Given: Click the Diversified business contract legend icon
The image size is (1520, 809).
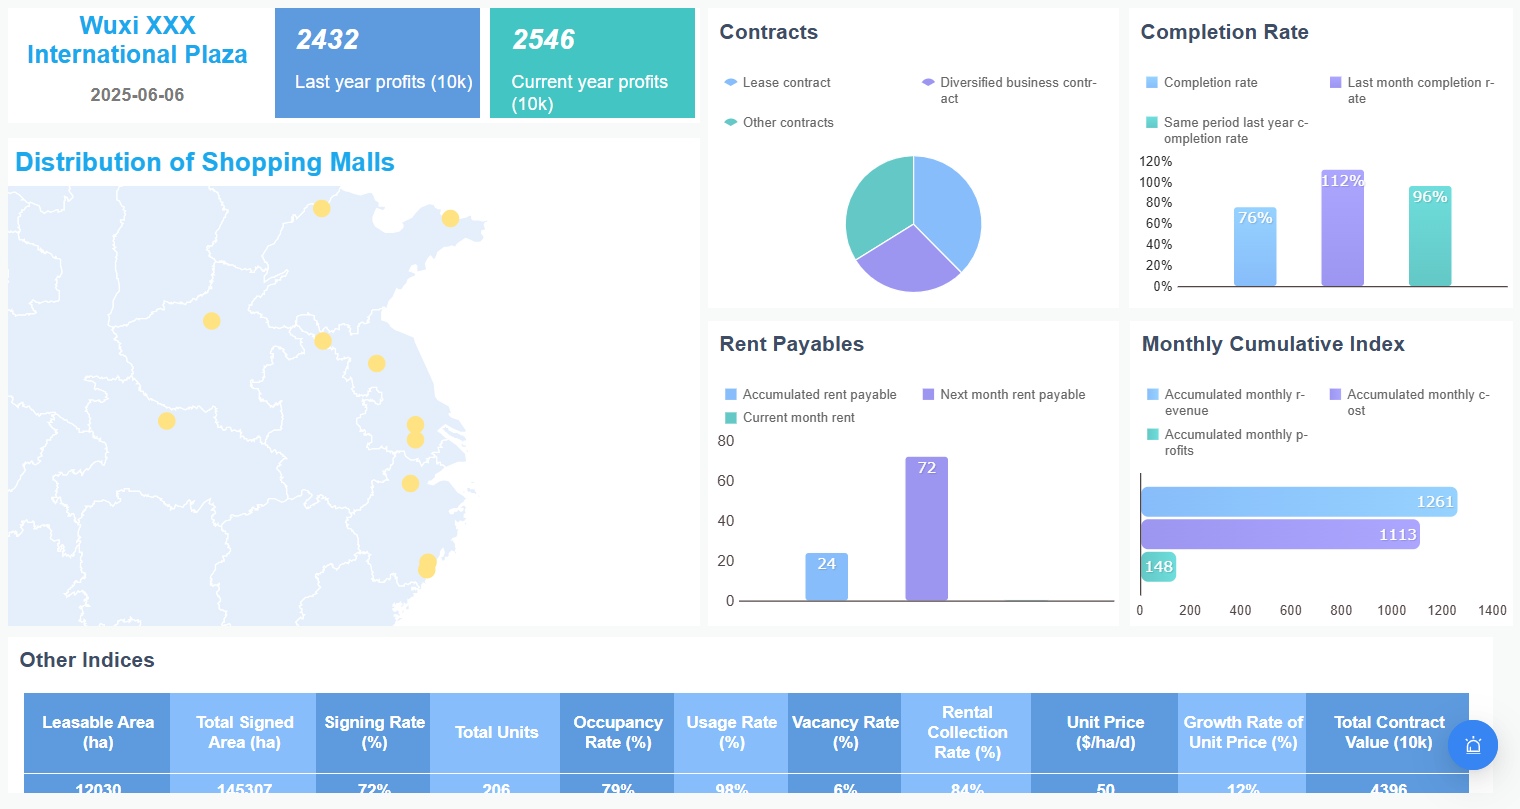Looking at the screenshot, I should pyautogui.click(x=928, y=82).
